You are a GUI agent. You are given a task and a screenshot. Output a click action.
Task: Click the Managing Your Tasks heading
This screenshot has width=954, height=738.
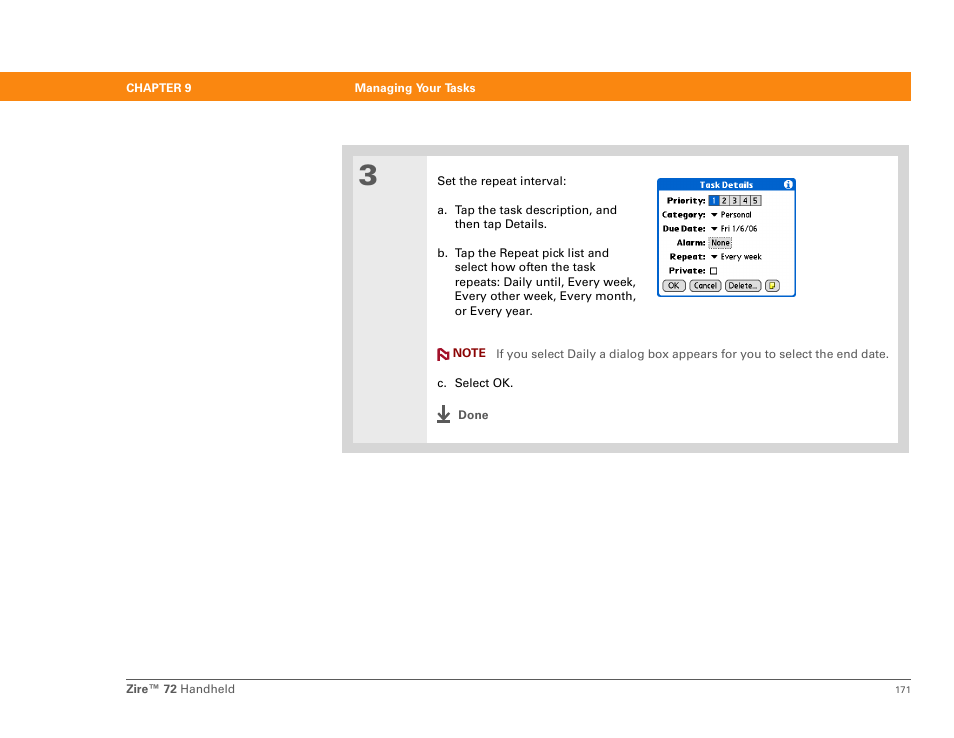(x=415, y=88)
